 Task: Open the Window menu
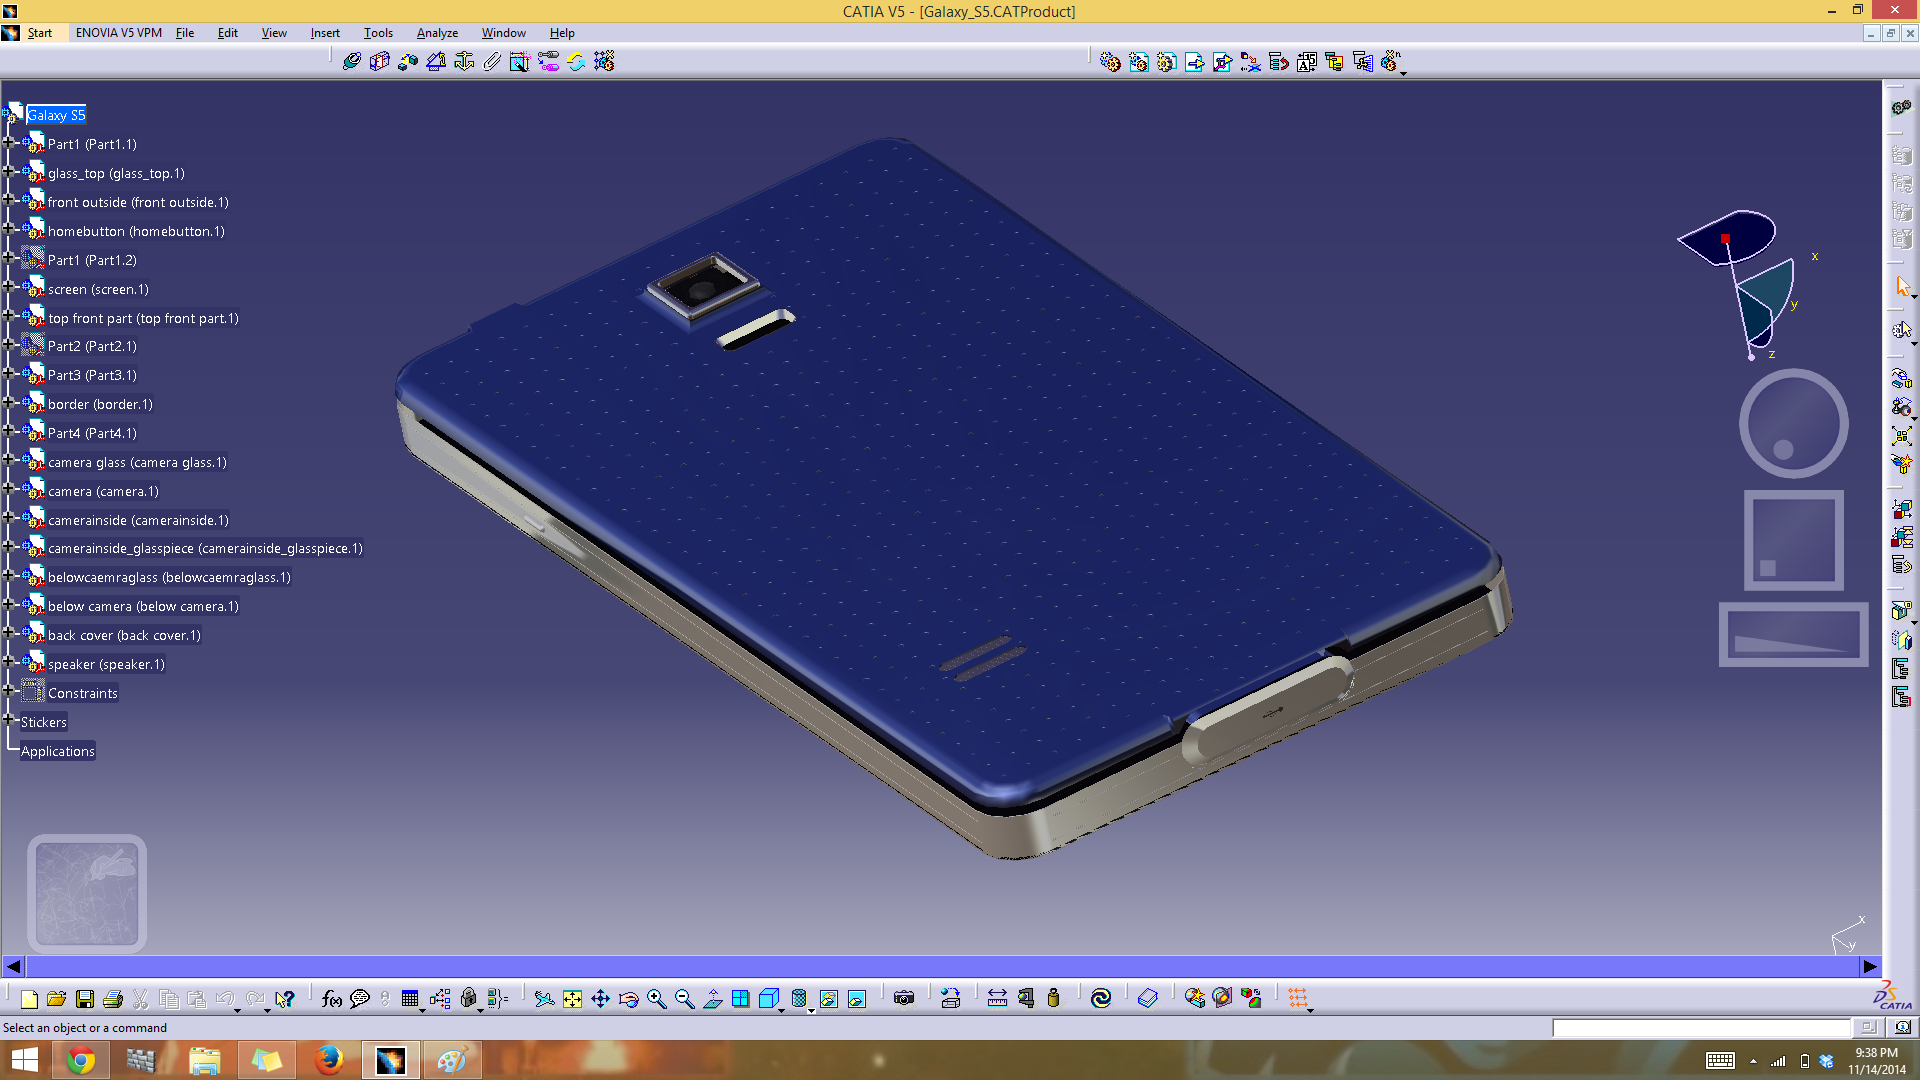[503, 33]
